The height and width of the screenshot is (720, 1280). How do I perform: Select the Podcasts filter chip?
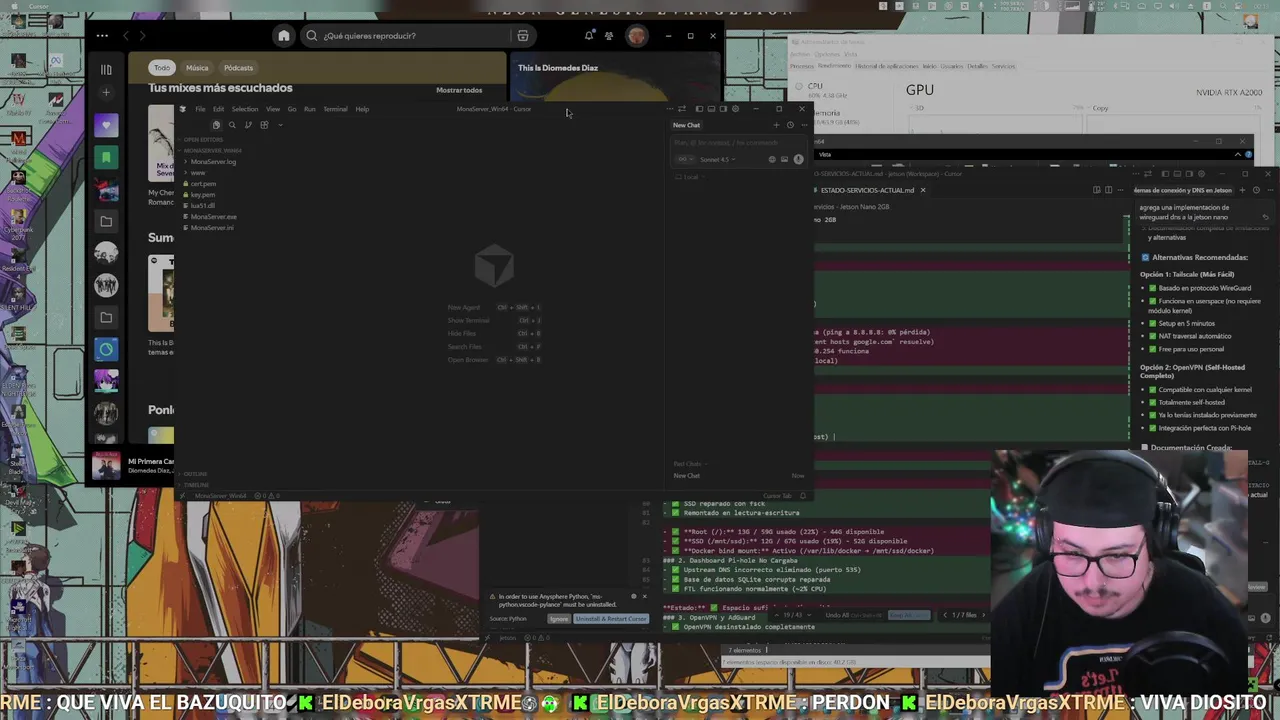point(238,68)
